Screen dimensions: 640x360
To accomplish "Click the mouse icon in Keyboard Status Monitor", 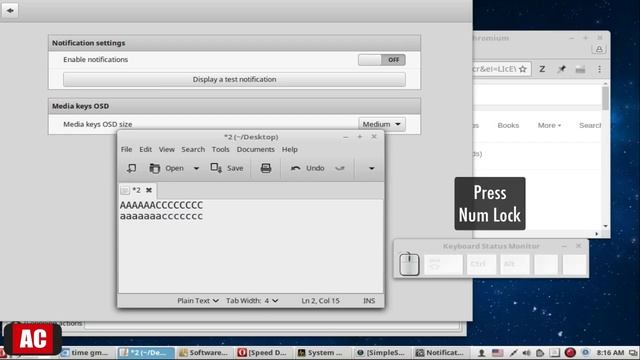I will tap(409, 264).
